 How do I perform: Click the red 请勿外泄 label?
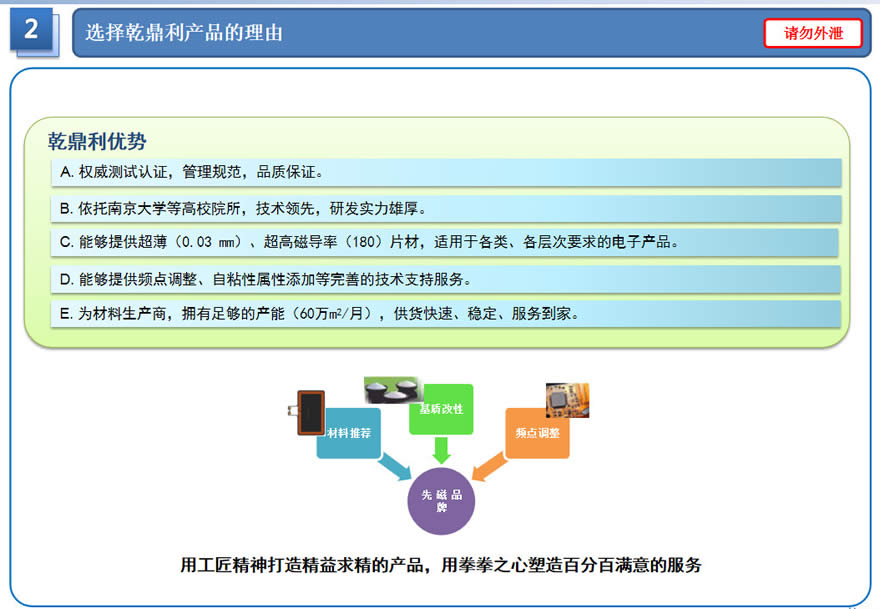[812, 33]
